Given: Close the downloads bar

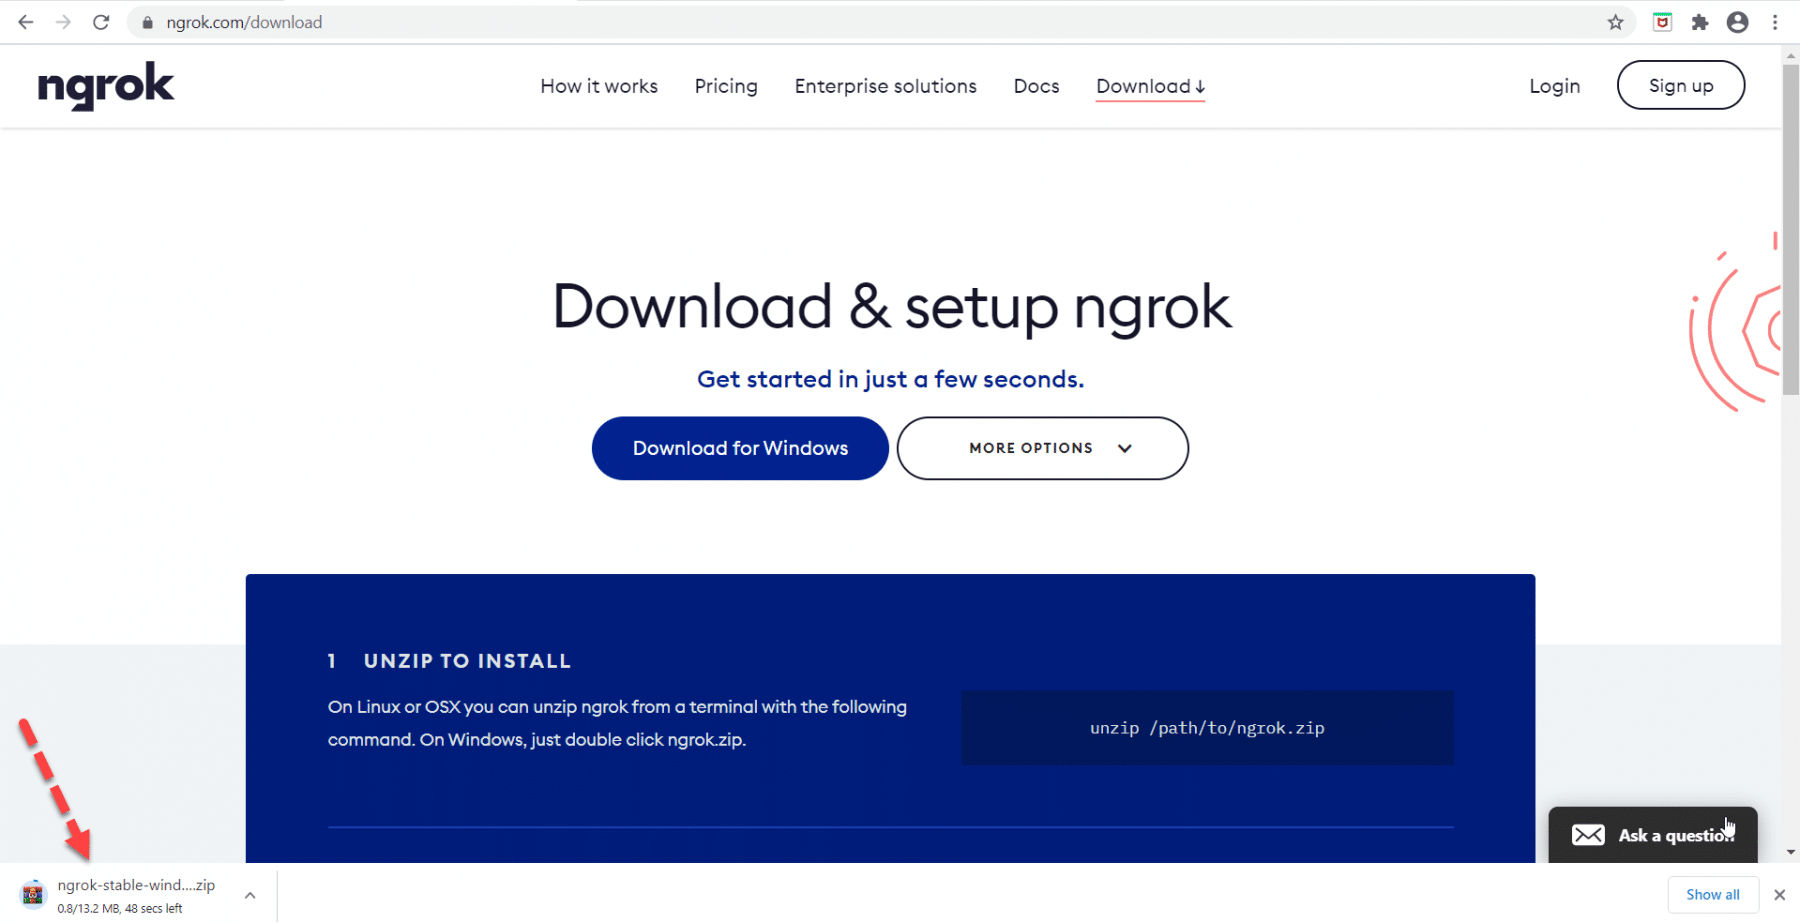Looking at the screenshot, I should coord(1779,895).
